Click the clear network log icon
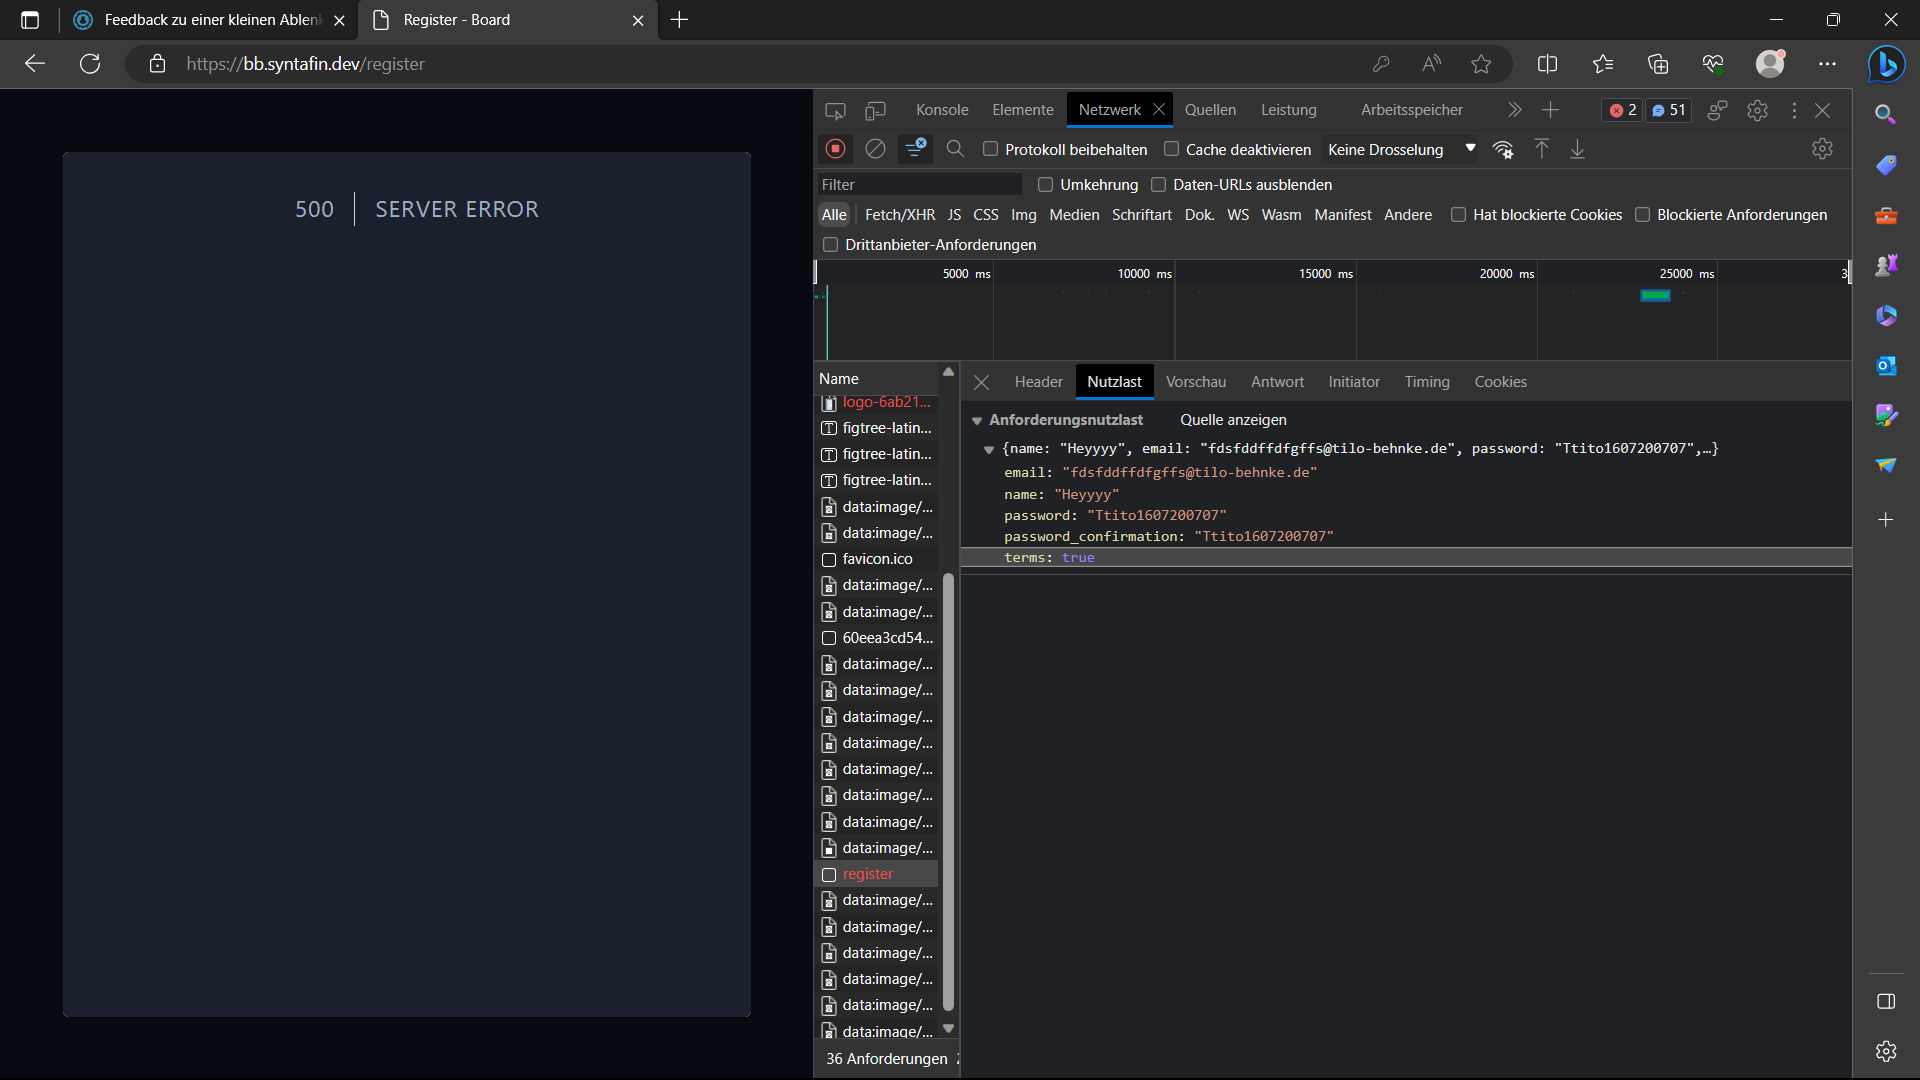This screenshot has height=1080, width=1920. [x=875, y=149]
